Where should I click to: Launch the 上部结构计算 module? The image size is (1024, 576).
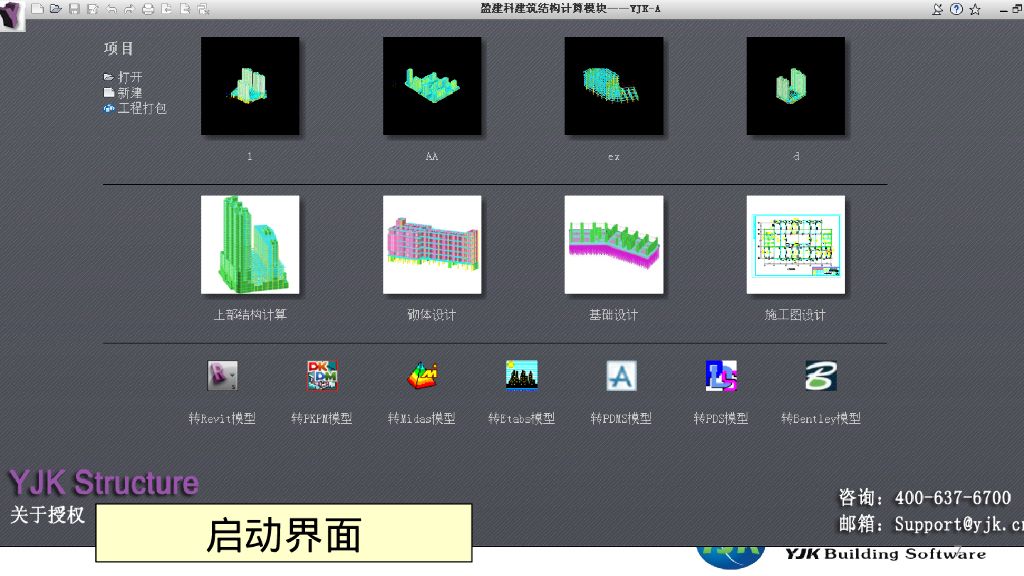tap(249, 243)
